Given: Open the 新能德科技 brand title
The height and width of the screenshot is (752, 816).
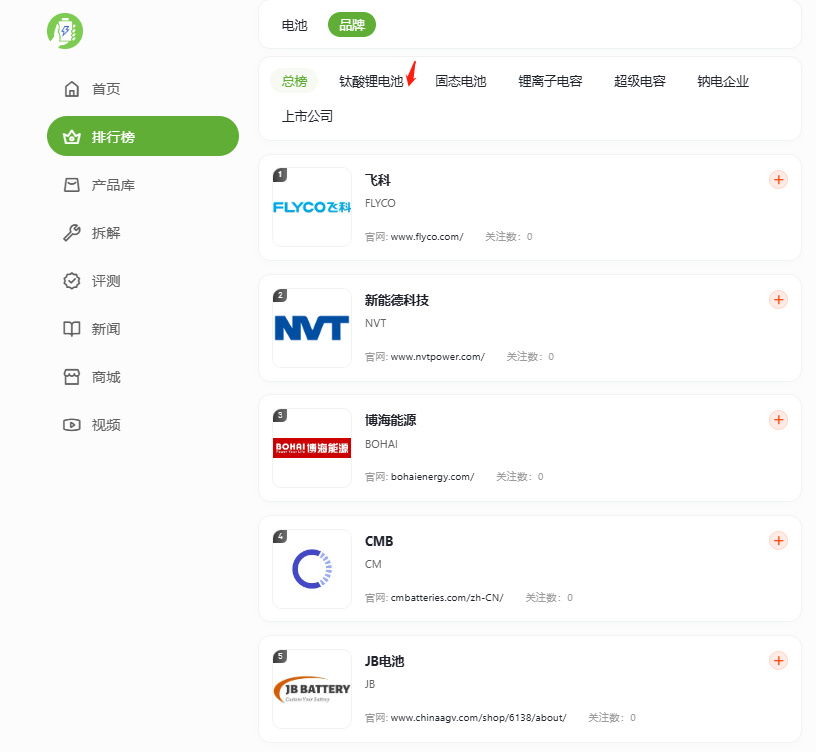Looking at the screenshot, I should coord(397,300).
